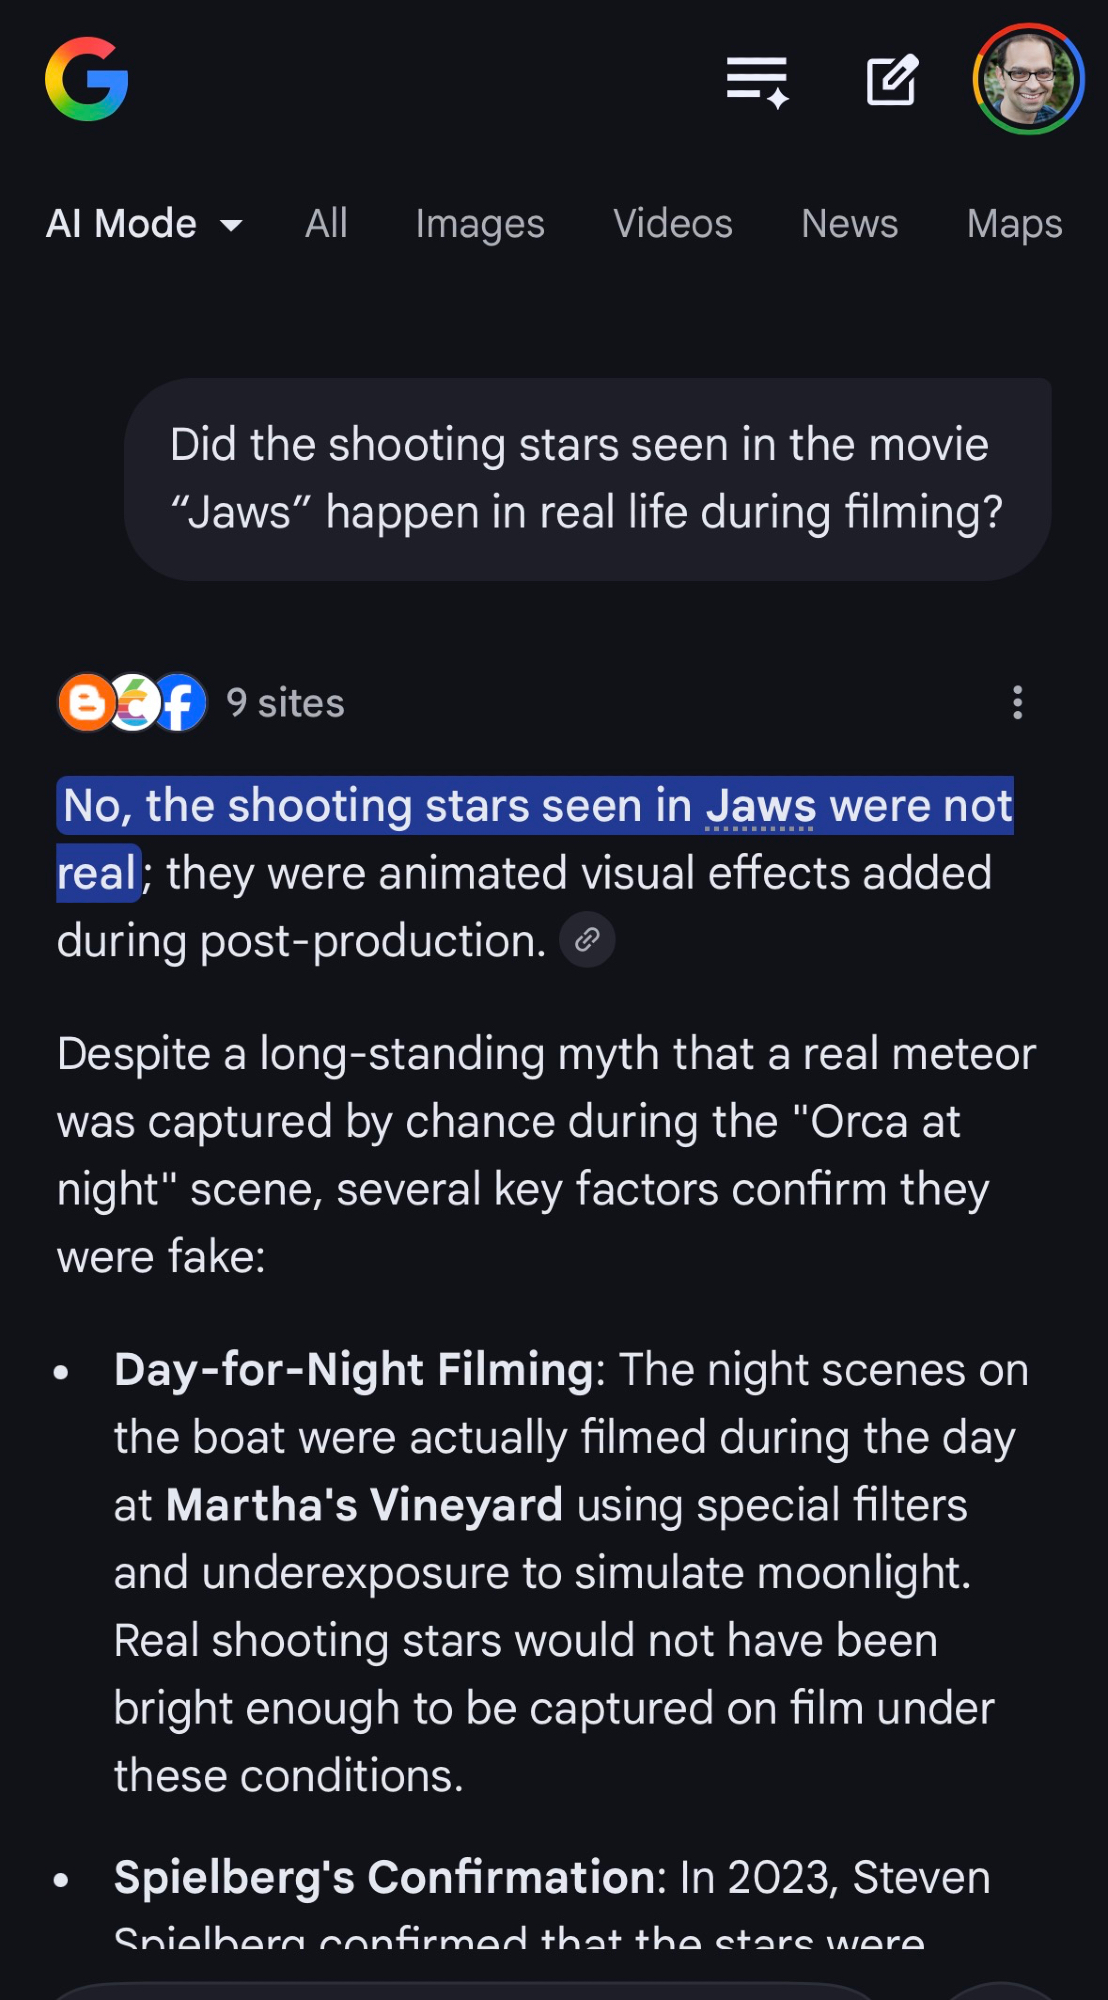
Task: Go to the Maps tab
Action: click(1014, 224)
